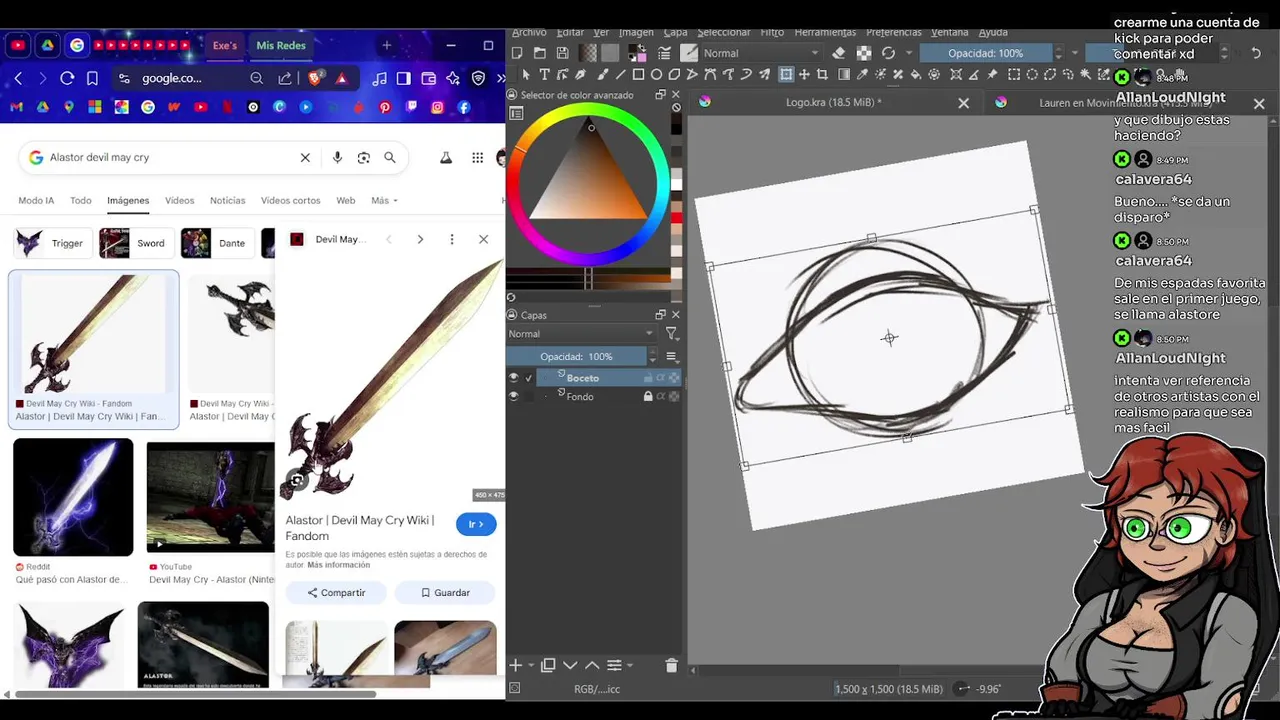Toggle the checkmark on the Boceto layer

click(x=529, y=378)
